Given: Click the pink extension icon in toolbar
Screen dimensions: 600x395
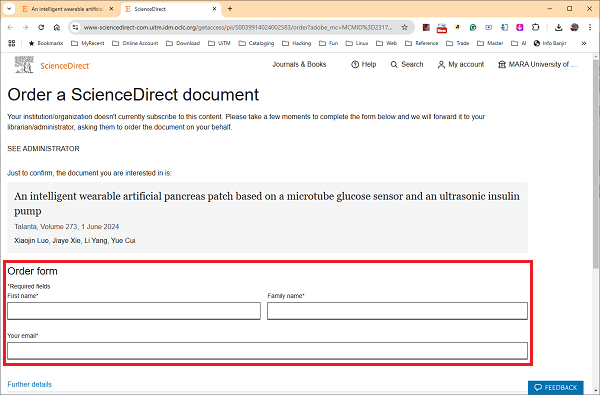Looking at the screenshot, I should [x=519, y=28].
